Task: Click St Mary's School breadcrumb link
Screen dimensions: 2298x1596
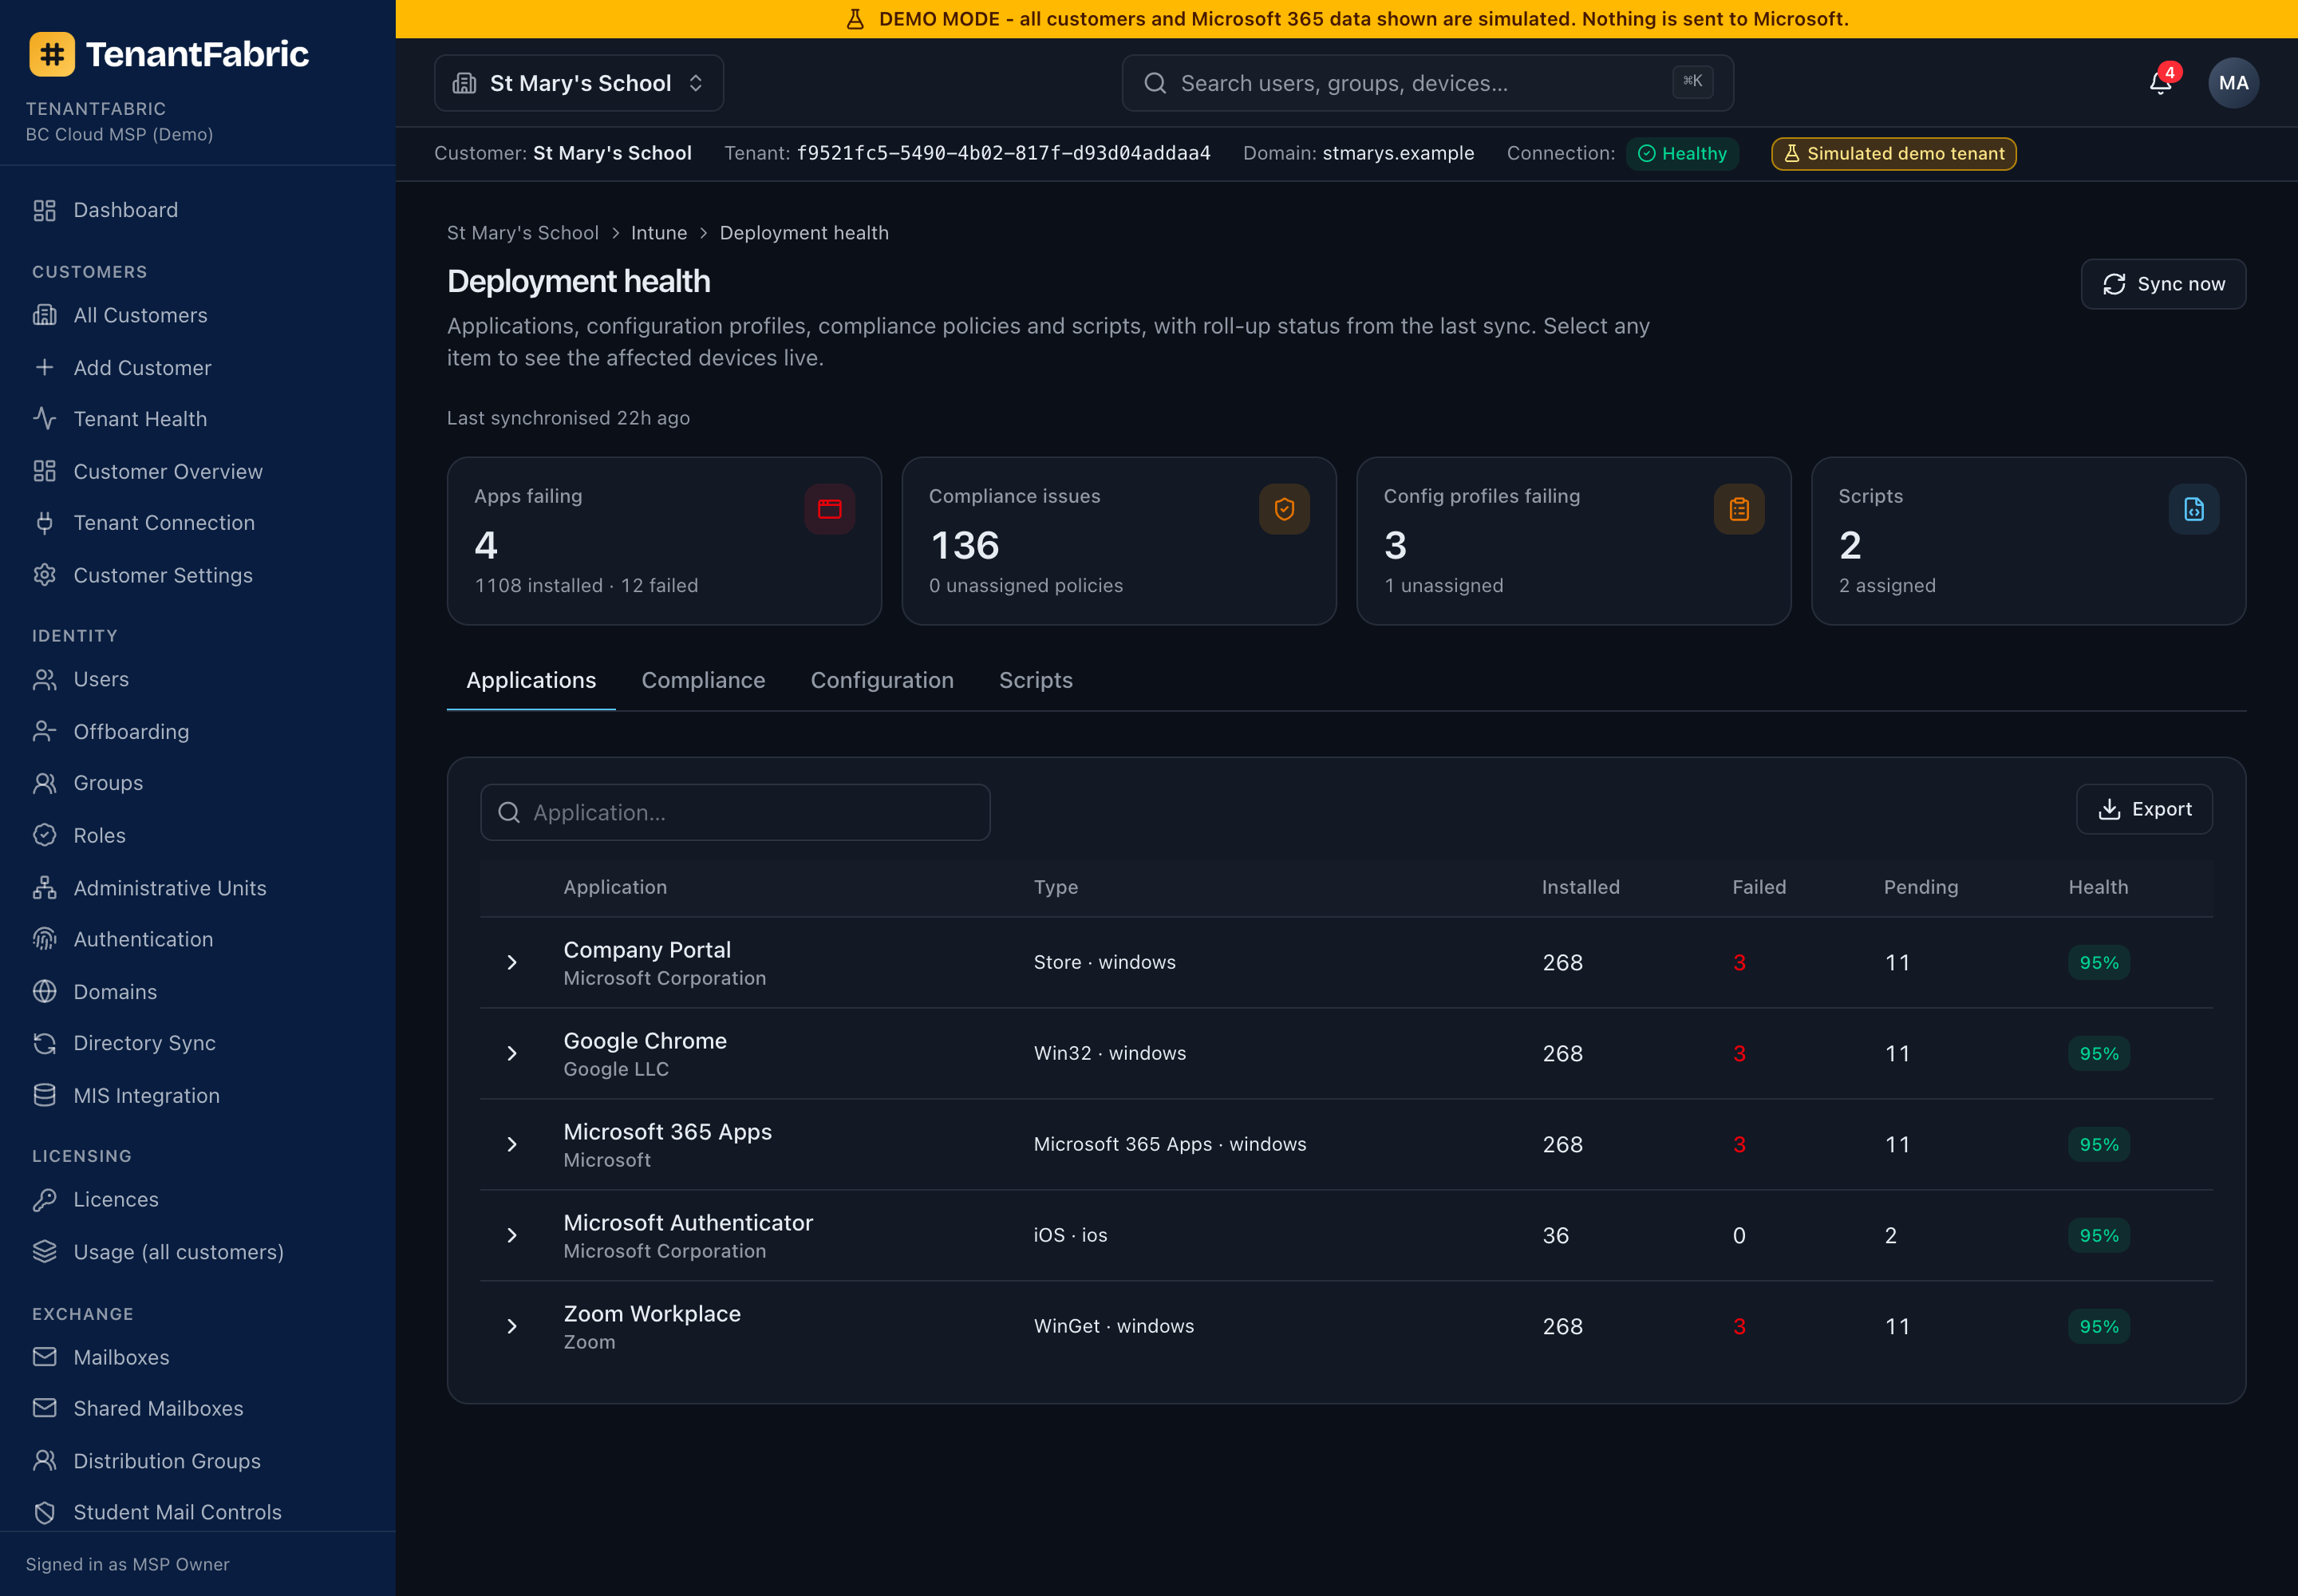Action: pos(523,233)
